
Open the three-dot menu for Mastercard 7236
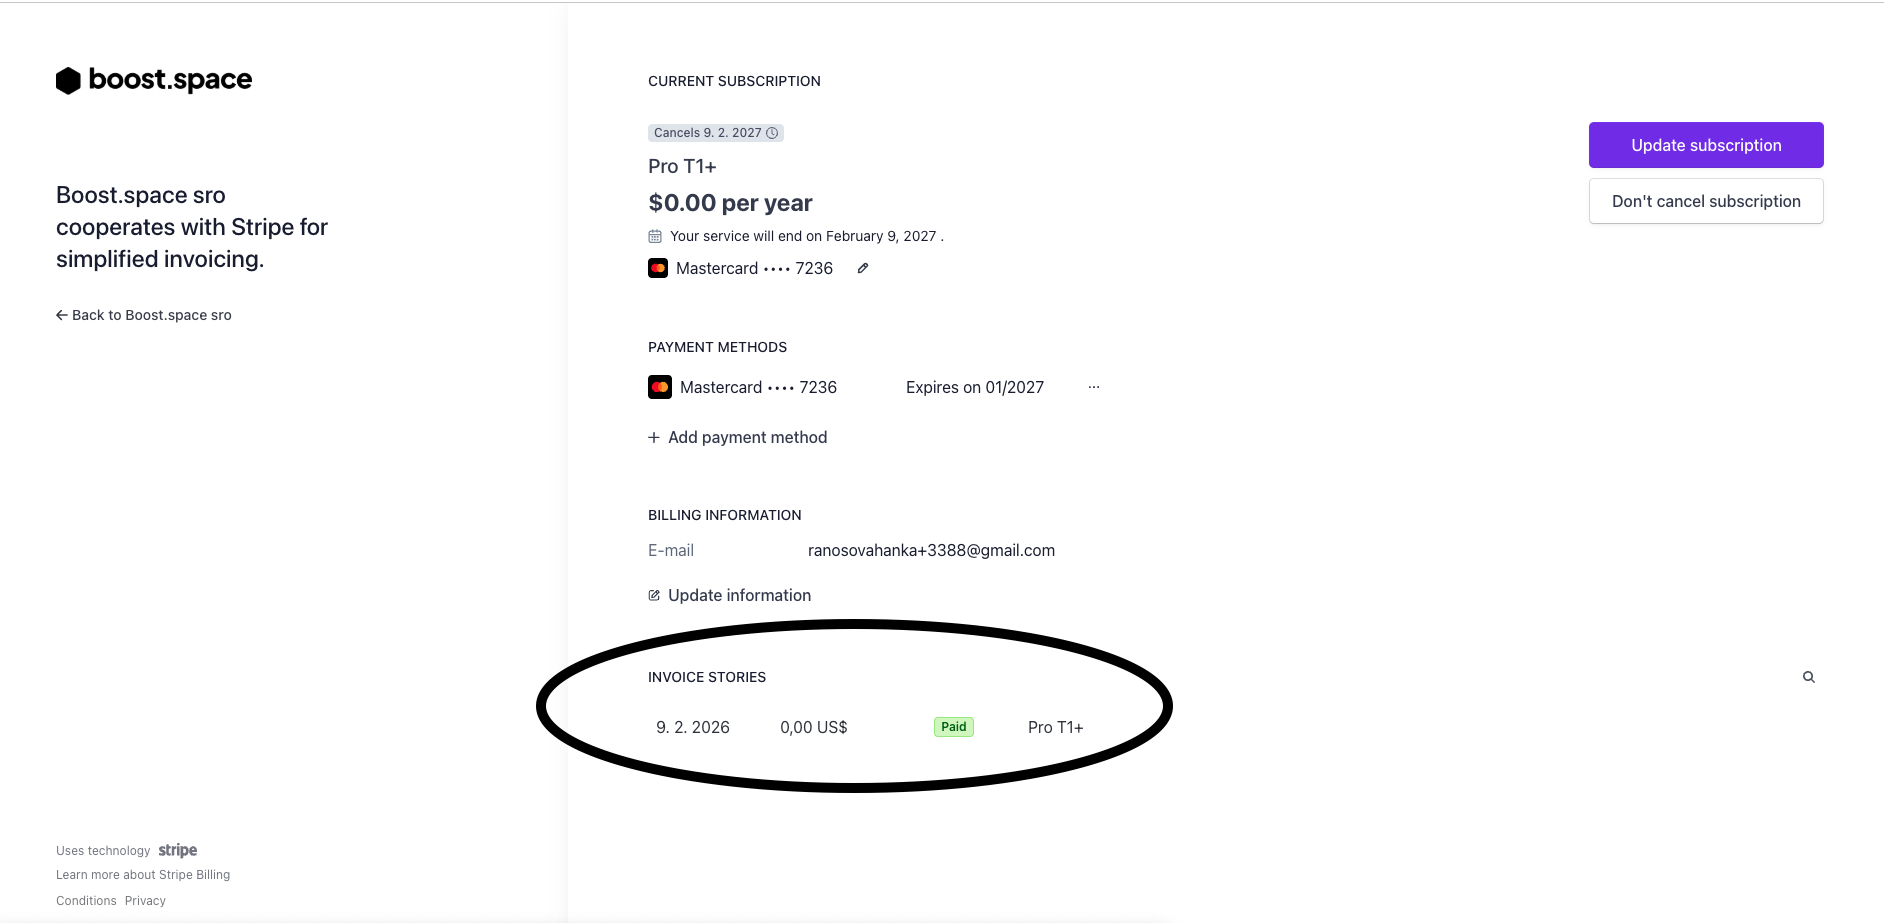click(1094, 387)
